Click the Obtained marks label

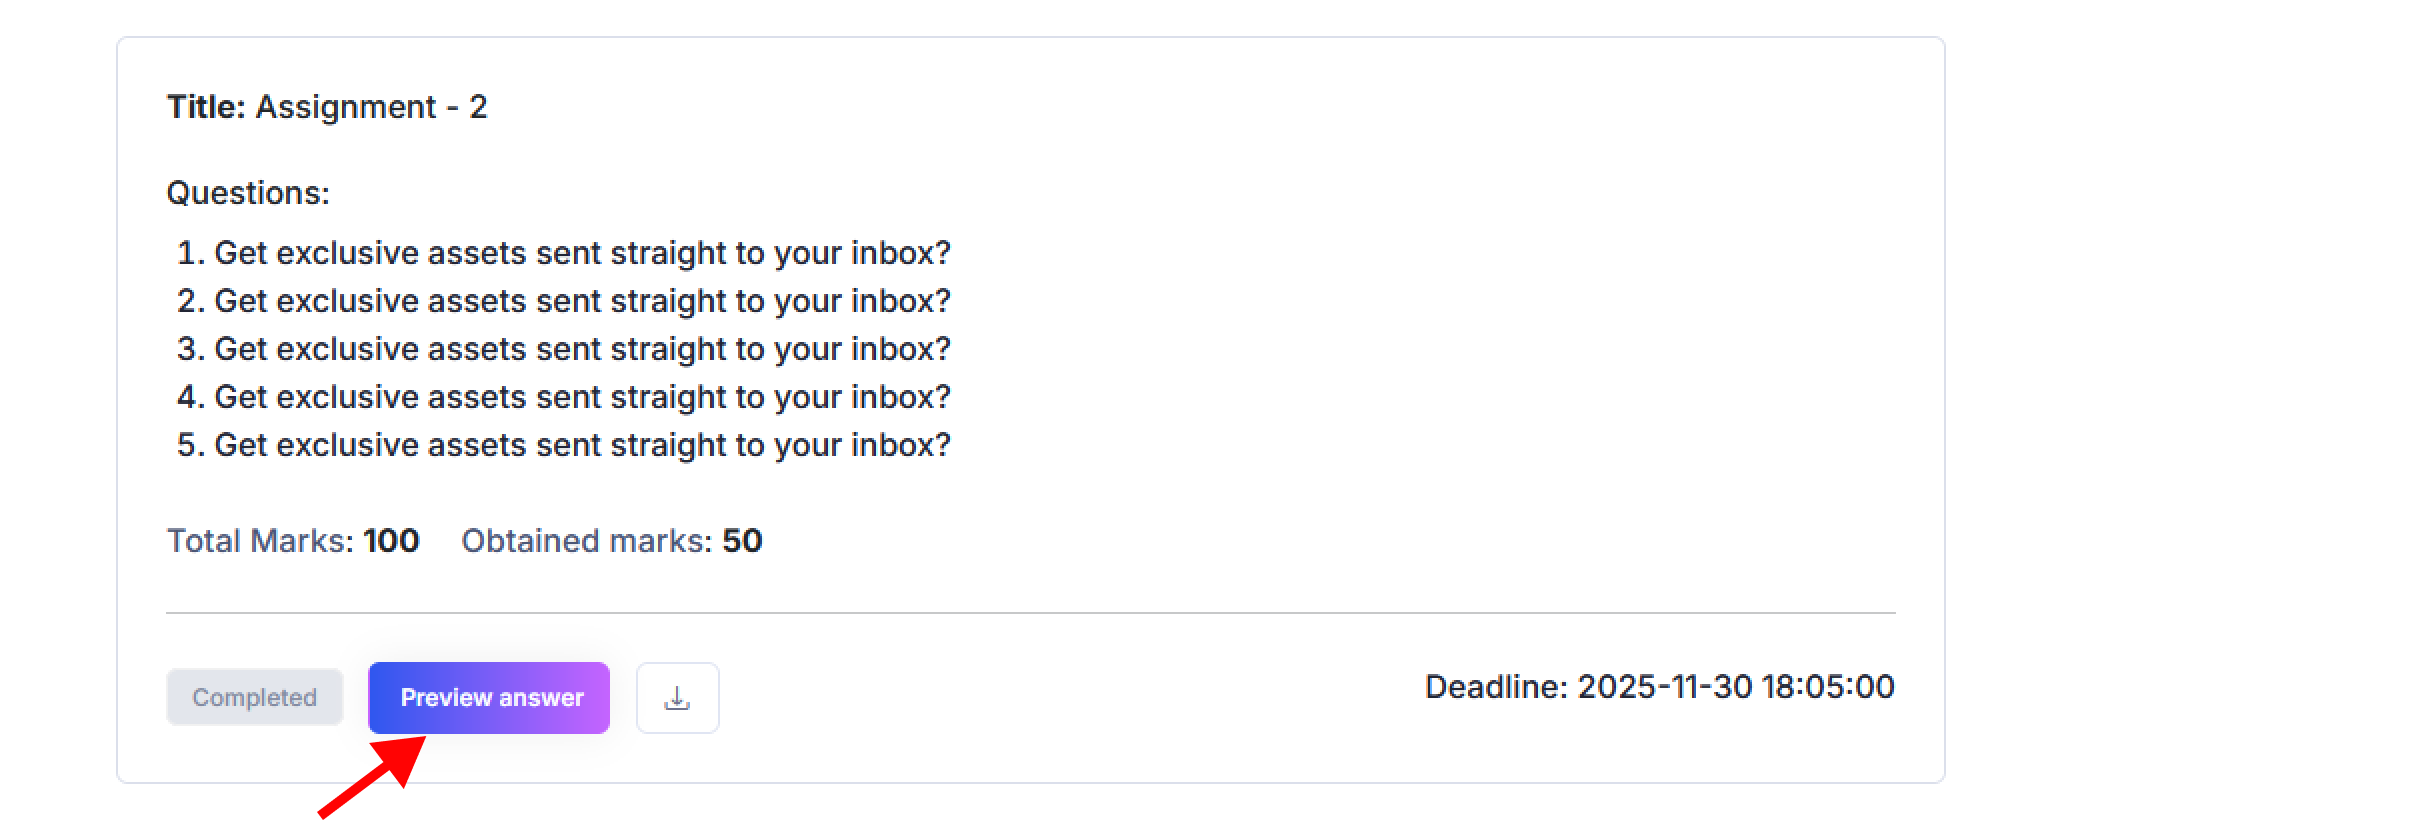tap(586, 541)
